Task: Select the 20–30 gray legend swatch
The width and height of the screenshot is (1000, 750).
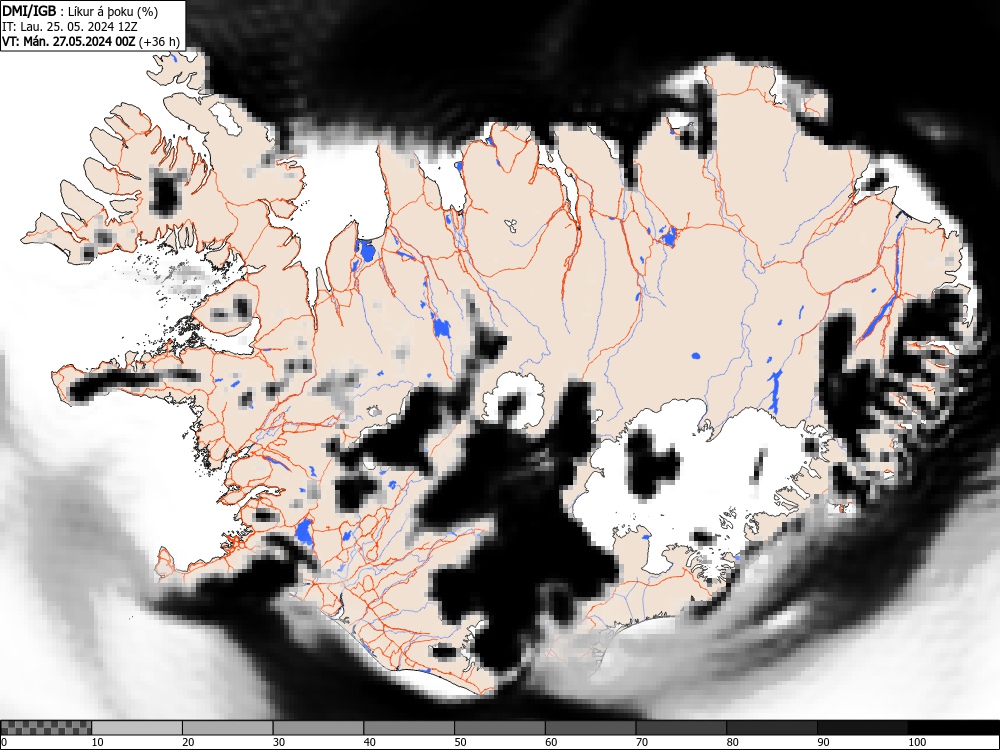Action: [228, 728]
